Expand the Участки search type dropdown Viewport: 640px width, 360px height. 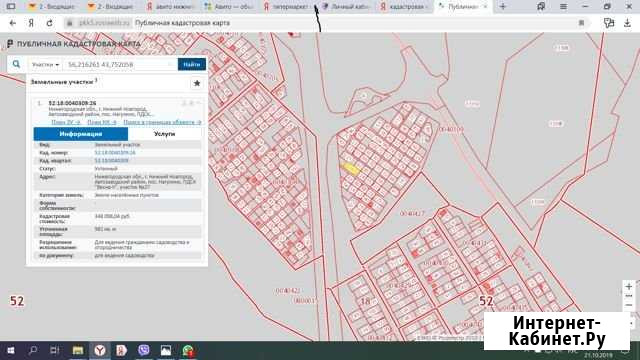point(45,64)
